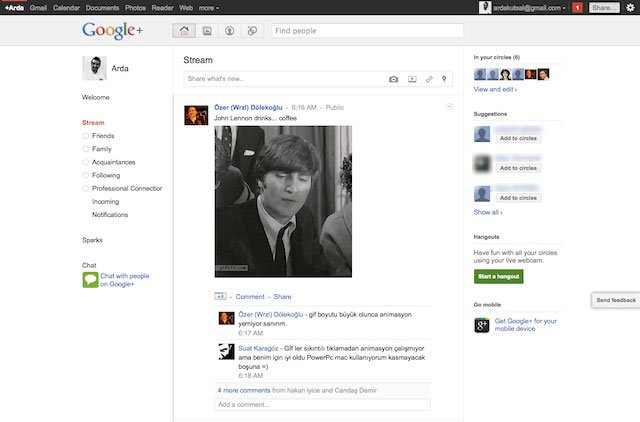Expand the 4 more comments link
The image size is (640, 422).
click(x=244, y=389)
